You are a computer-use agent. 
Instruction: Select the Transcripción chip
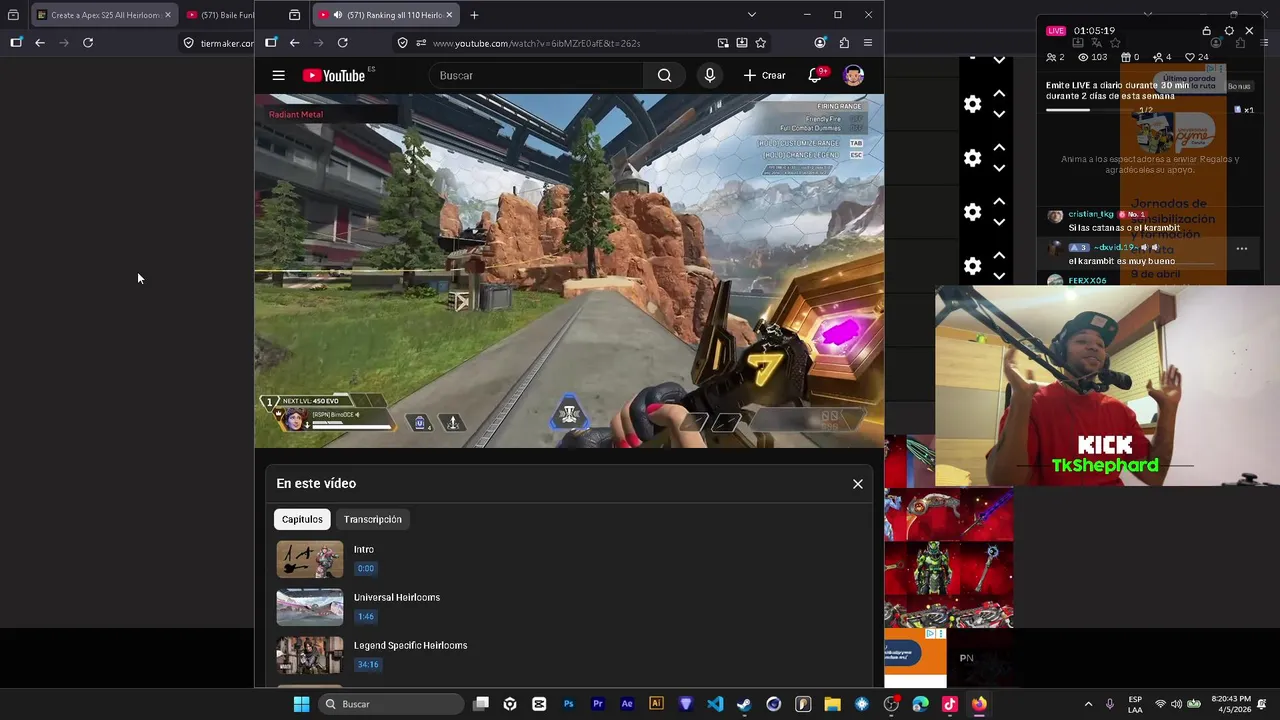[x=372, y=520]
